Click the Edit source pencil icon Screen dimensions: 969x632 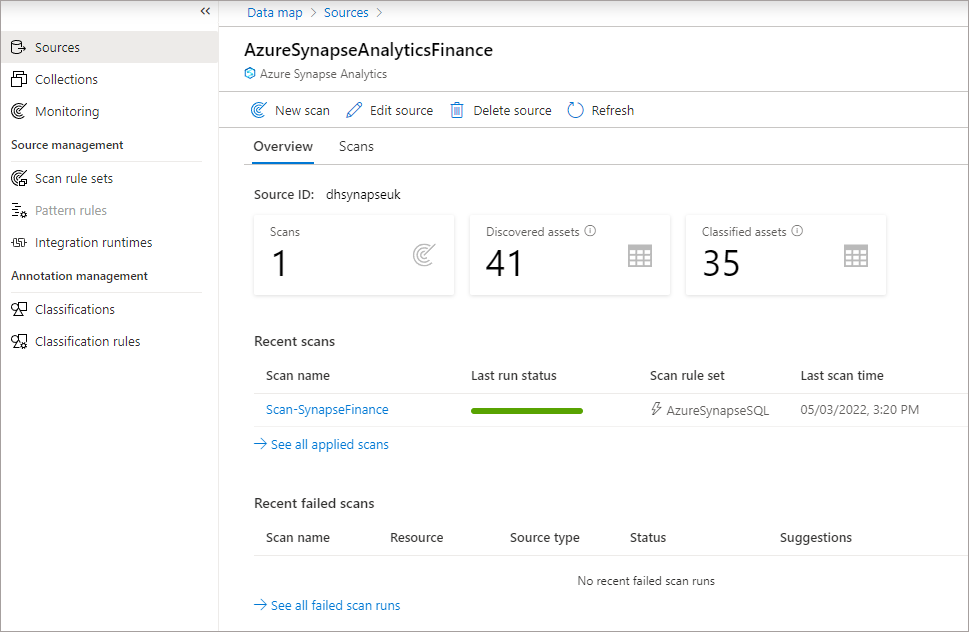pyautogui.click(x=354, y=110)
